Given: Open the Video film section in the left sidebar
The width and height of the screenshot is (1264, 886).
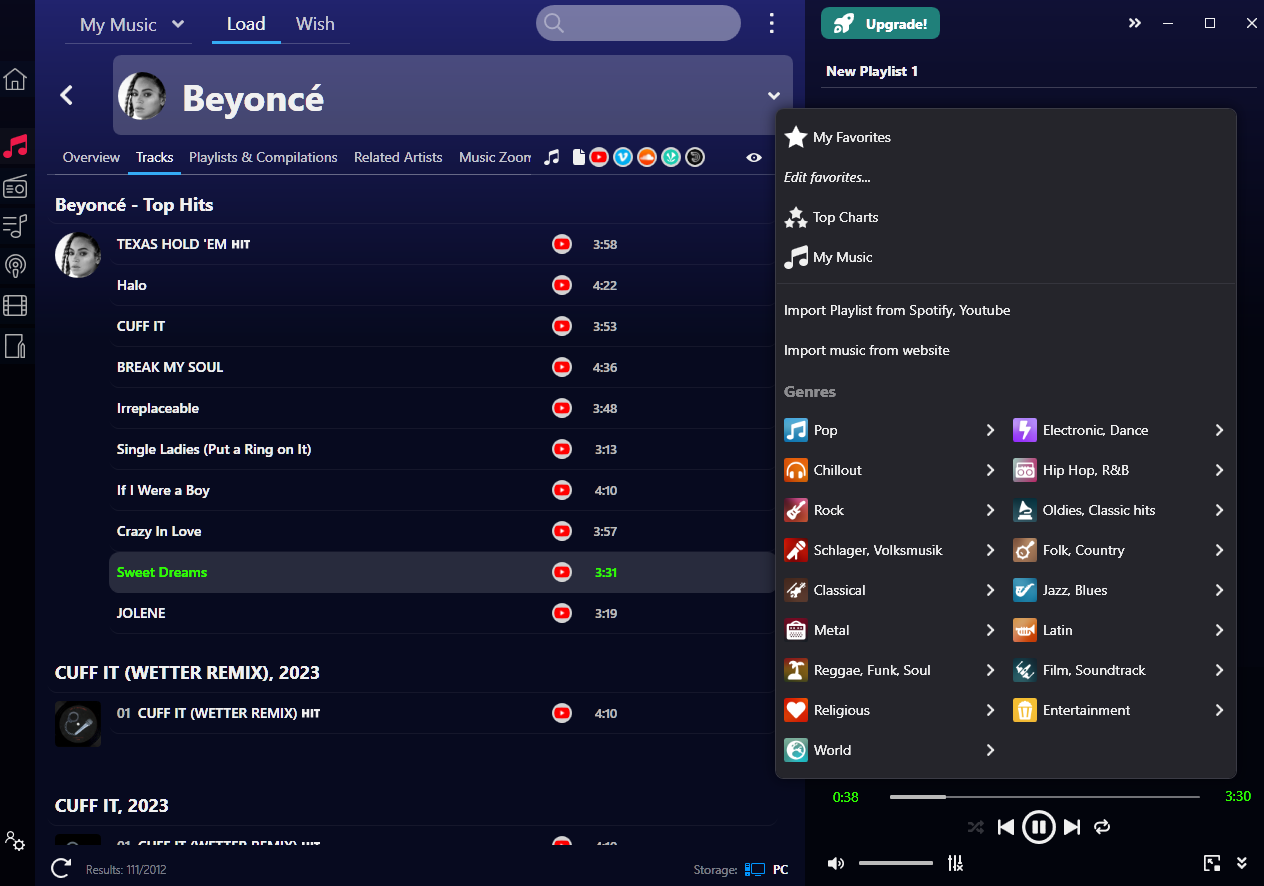Looking at the screenshot, I should point(15,306).
